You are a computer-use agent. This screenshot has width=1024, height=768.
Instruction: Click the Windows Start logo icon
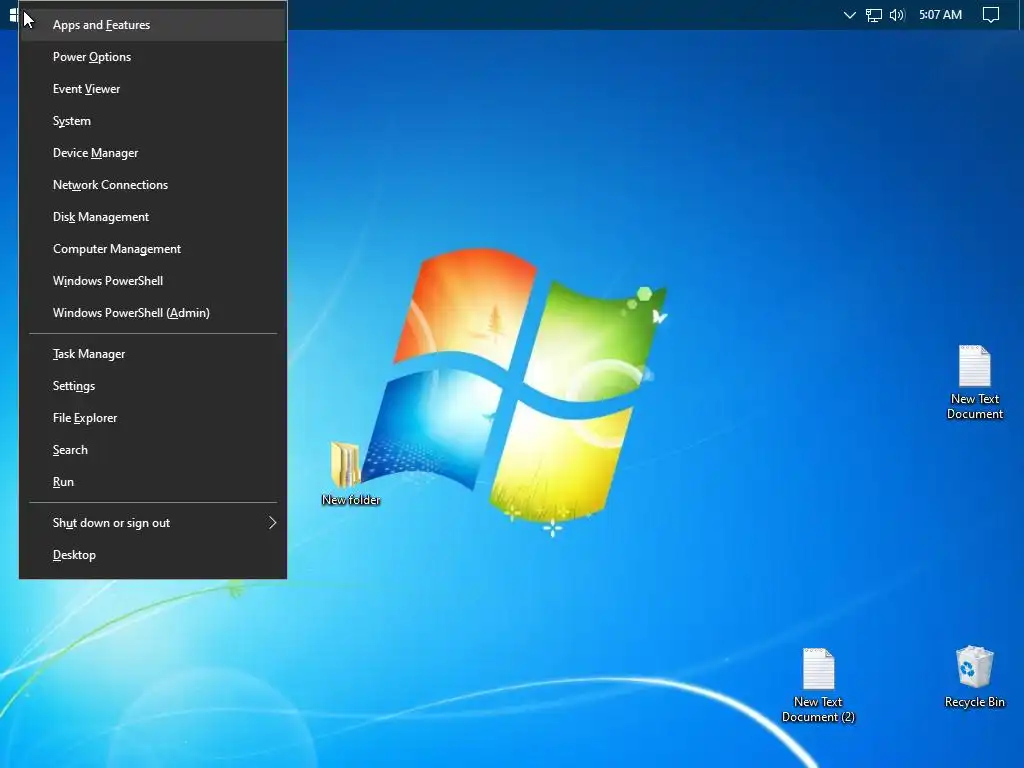click(x=14, y=14)
